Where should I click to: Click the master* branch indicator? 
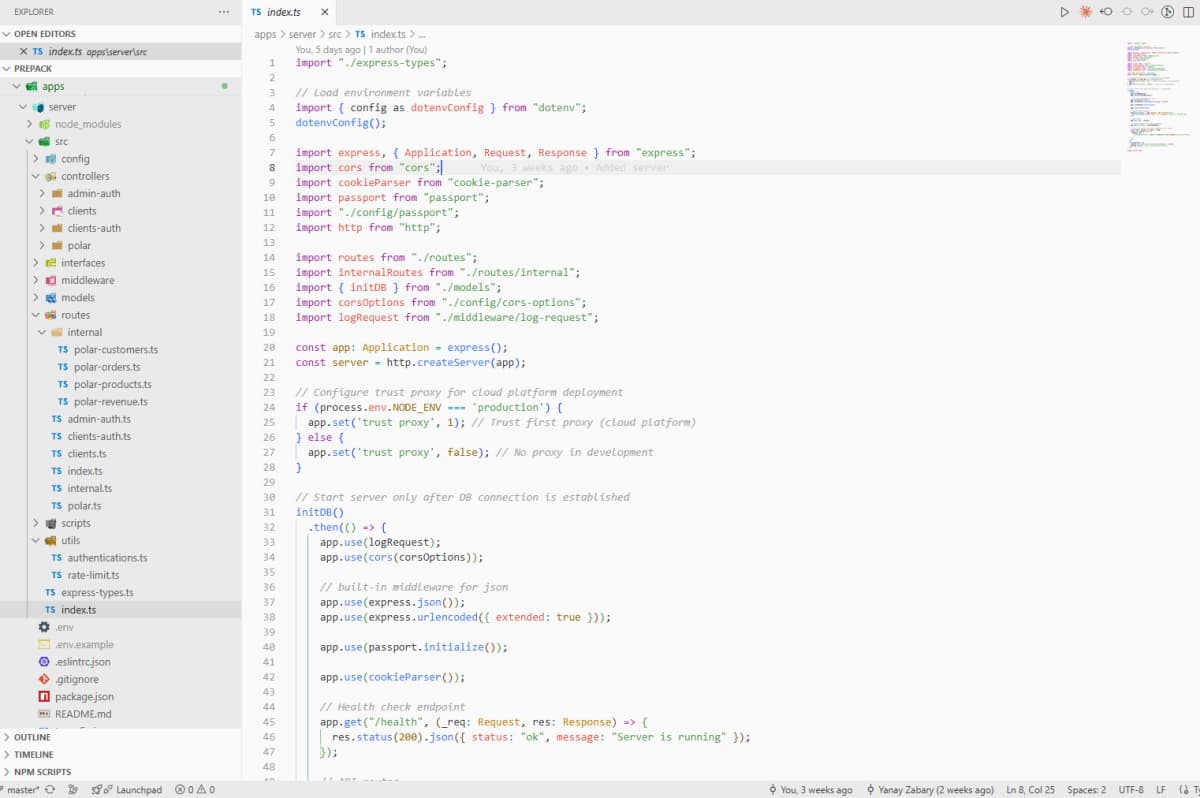[x=22, y=789]
